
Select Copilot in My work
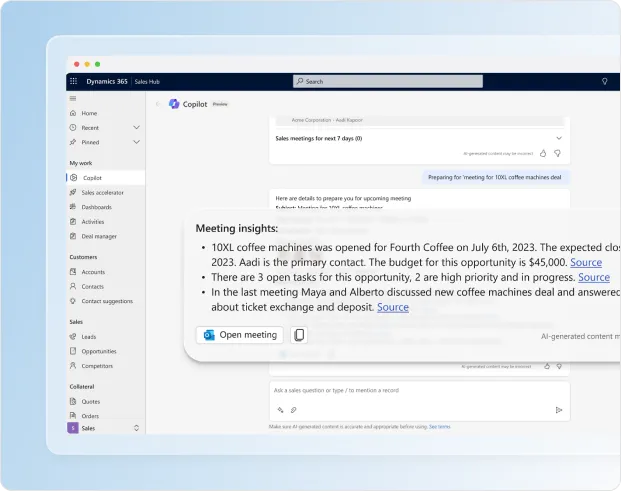pos(105,178)
